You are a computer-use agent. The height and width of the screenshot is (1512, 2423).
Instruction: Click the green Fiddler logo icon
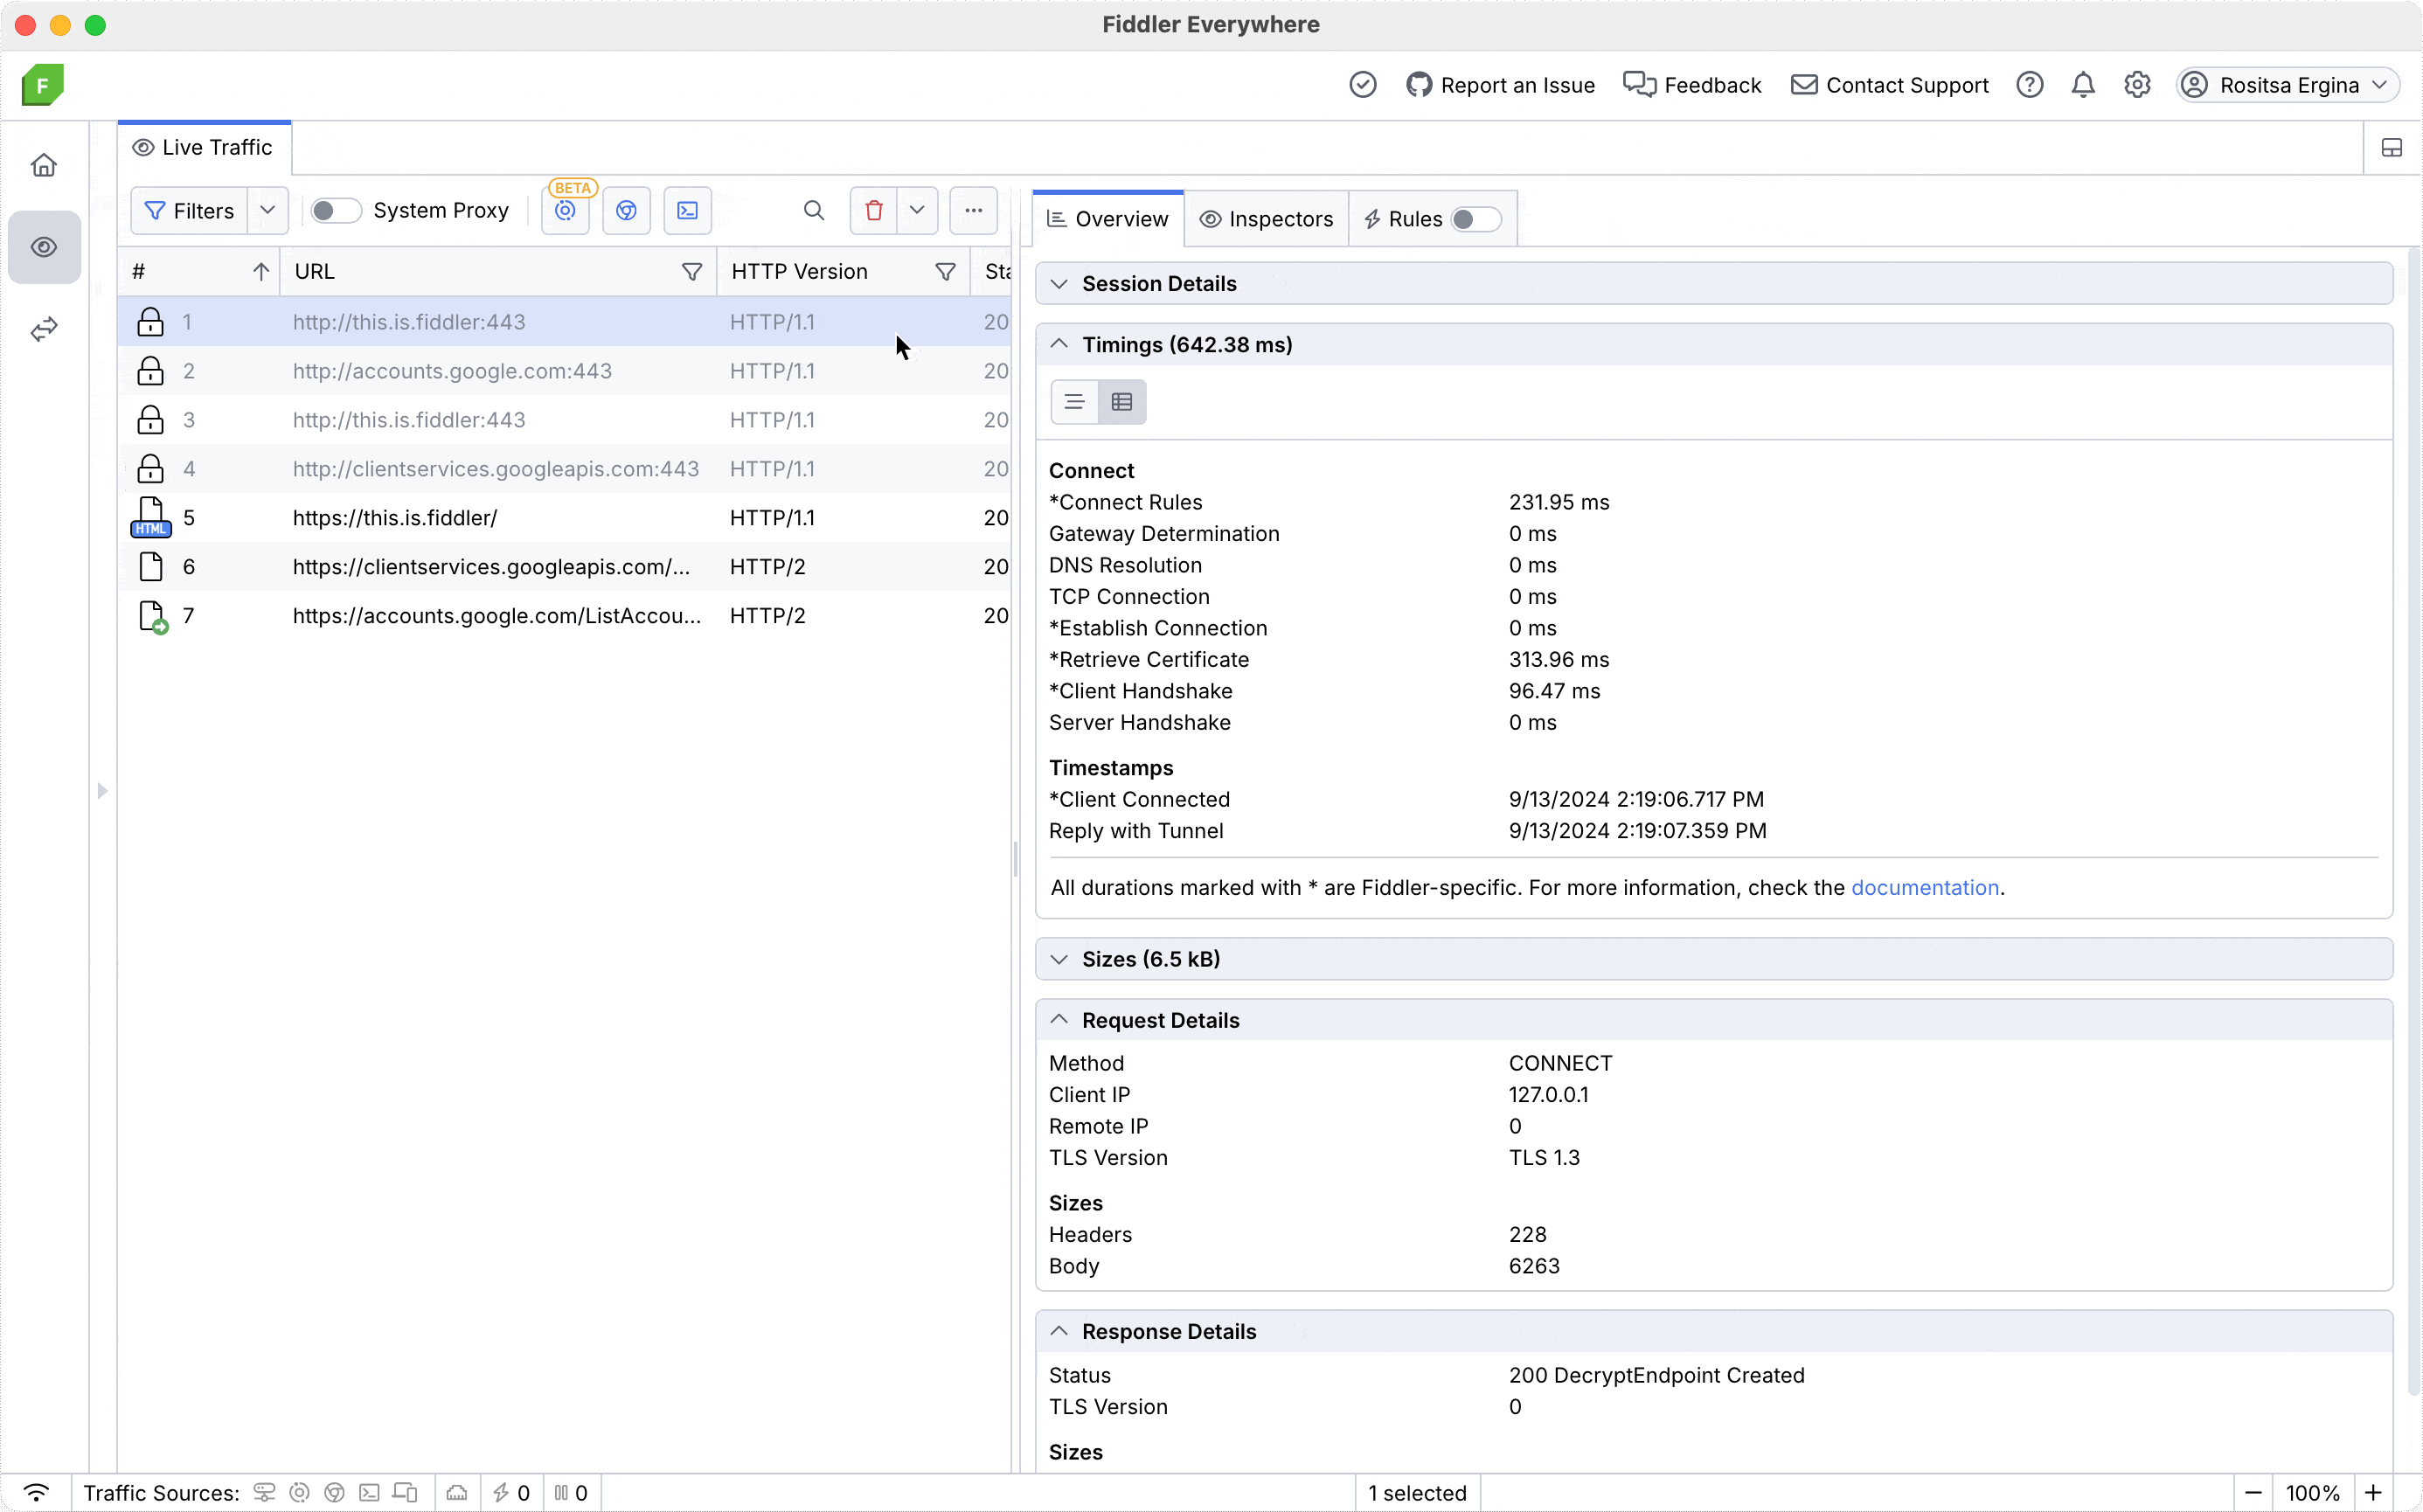pos(42,85)
